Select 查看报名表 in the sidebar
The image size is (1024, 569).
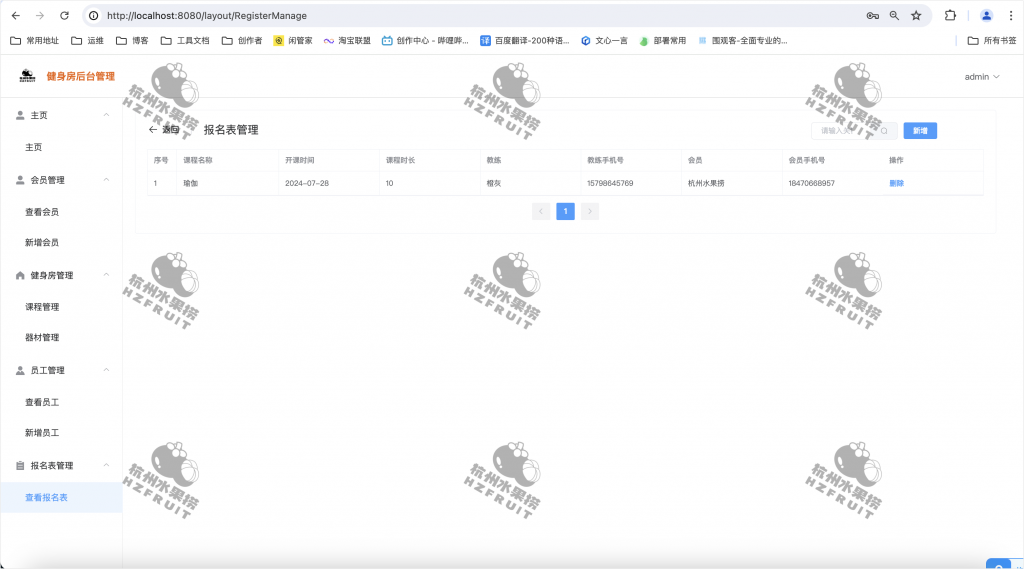(61, 497)
